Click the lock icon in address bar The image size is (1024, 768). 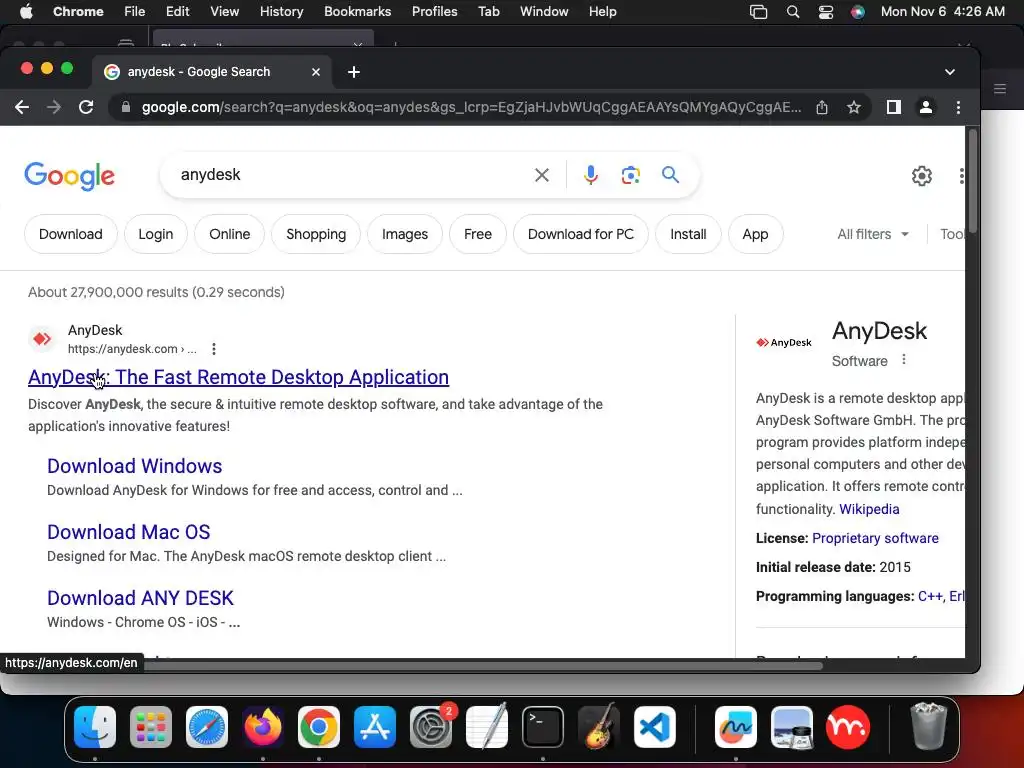pyautogui.click(x=126, y=107)
